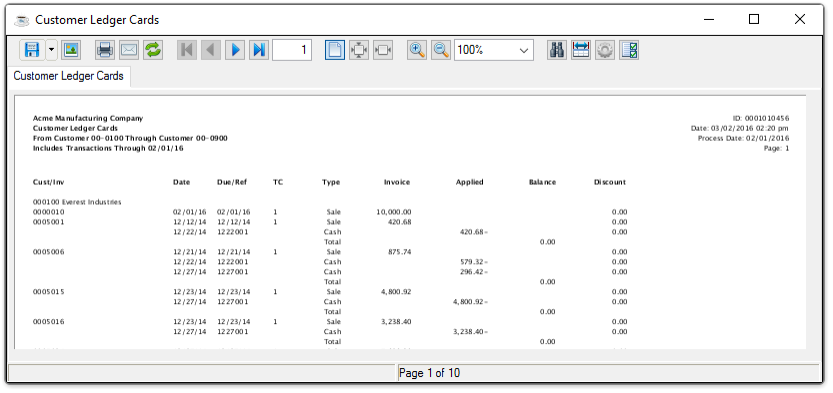Click the gear settings icon

(x=605, y=50)
